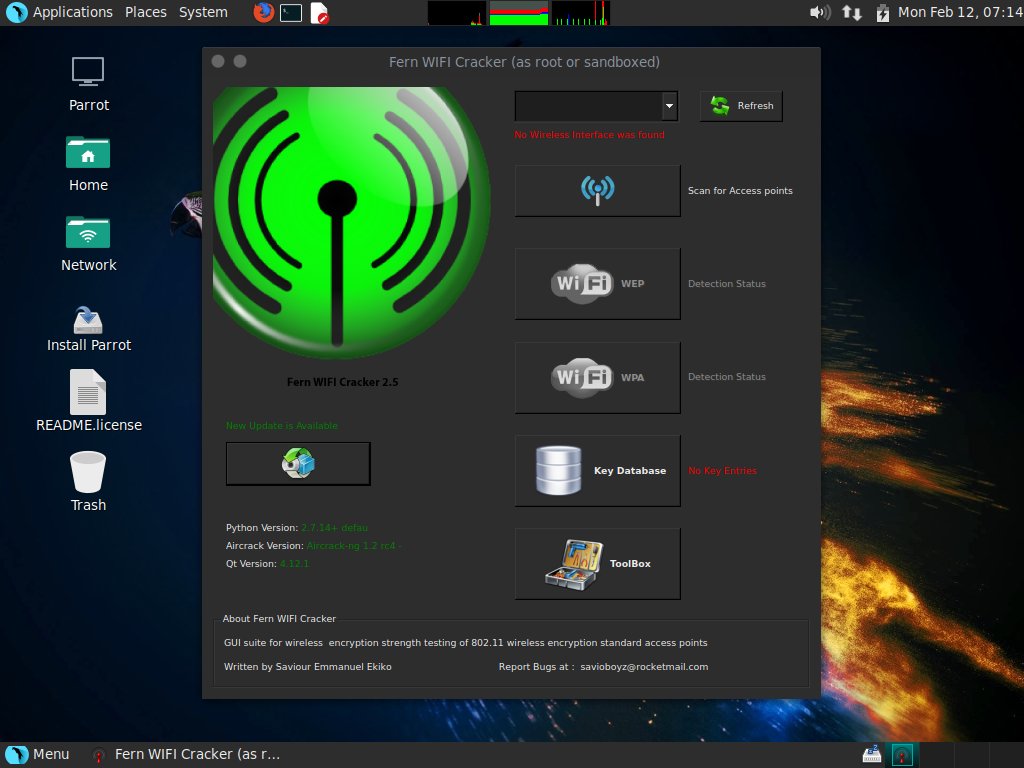
Task: Open the ToolBox
Action: click(598, 564)
